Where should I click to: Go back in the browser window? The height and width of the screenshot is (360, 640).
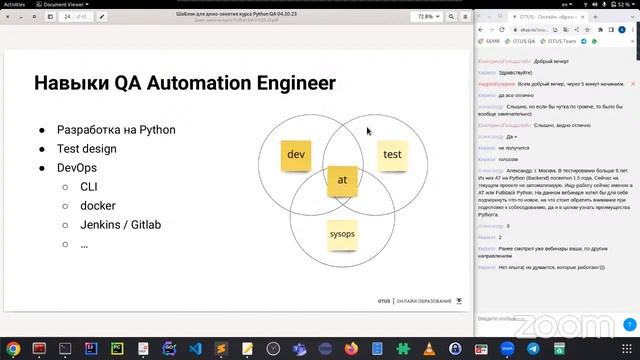click(481, 30)
